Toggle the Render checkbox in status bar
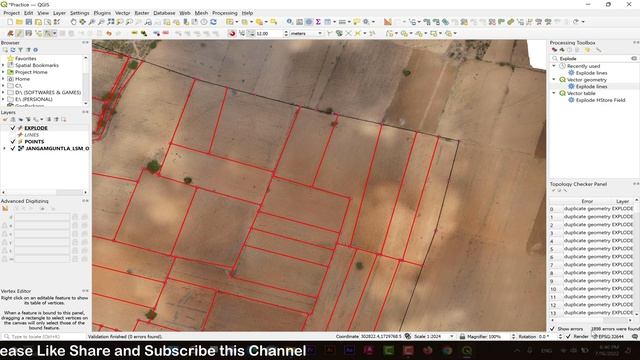This screenshot has height=360, width=640. click(x=568, y=337)
